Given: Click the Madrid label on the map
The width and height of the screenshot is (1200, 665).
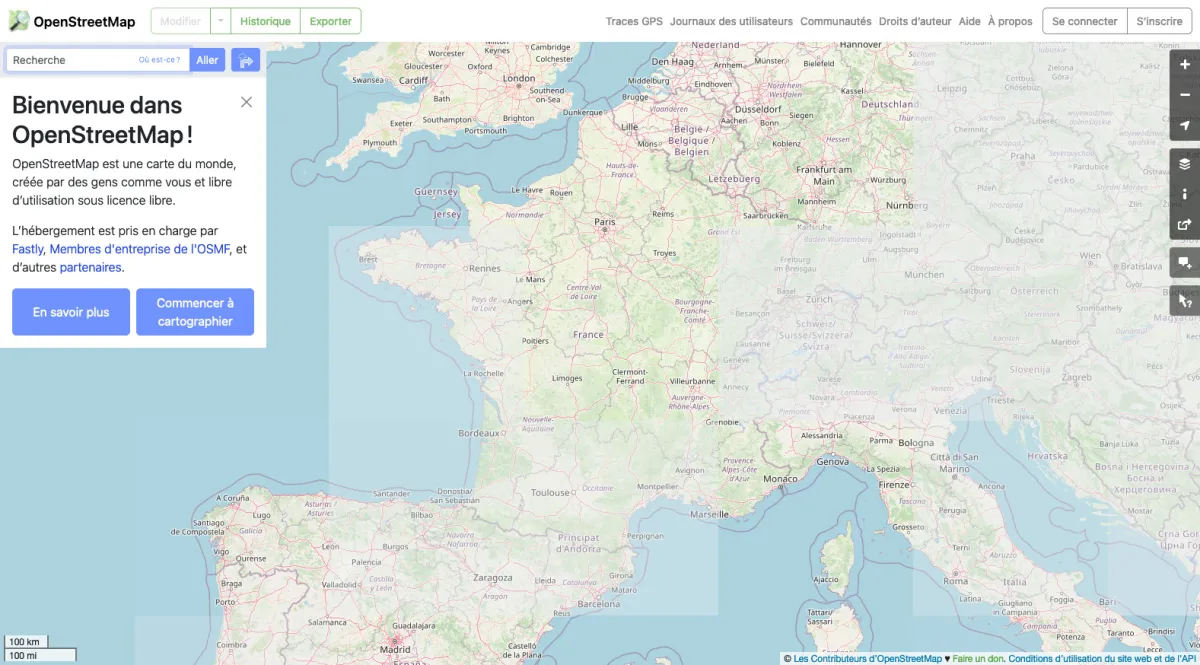Looking at the screenshot, I should pyautogui.click(x=394, y=649).
